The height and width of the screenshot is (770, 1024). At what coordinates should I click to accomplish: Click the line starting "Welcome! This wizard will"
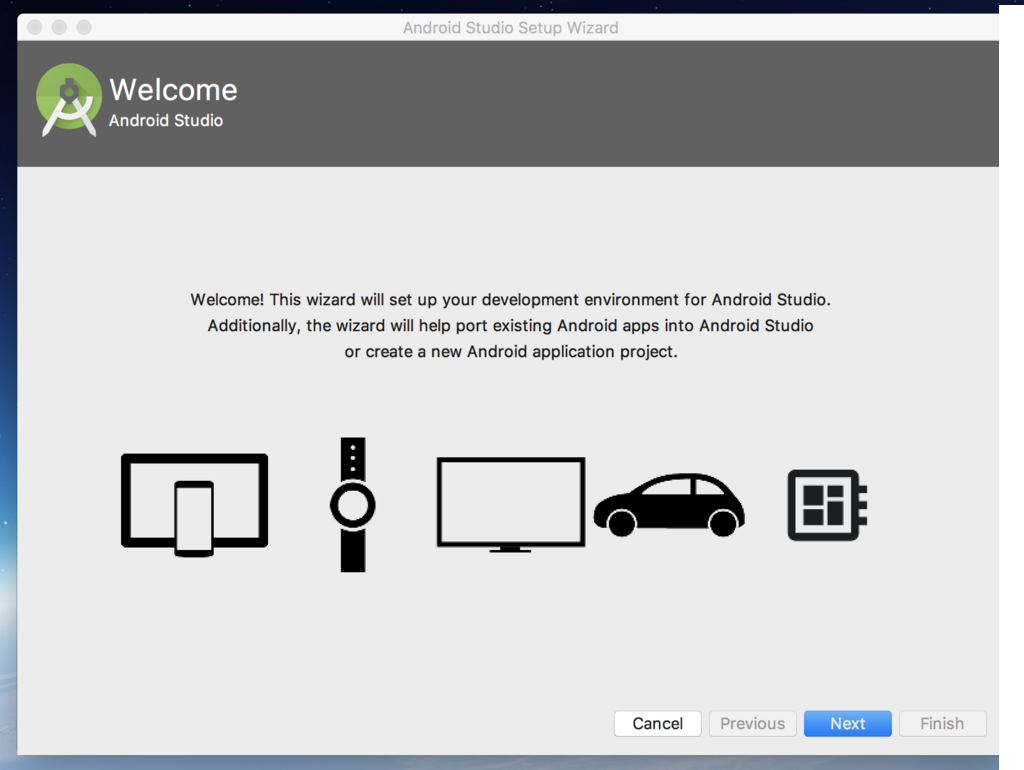[x=511, y=300]
